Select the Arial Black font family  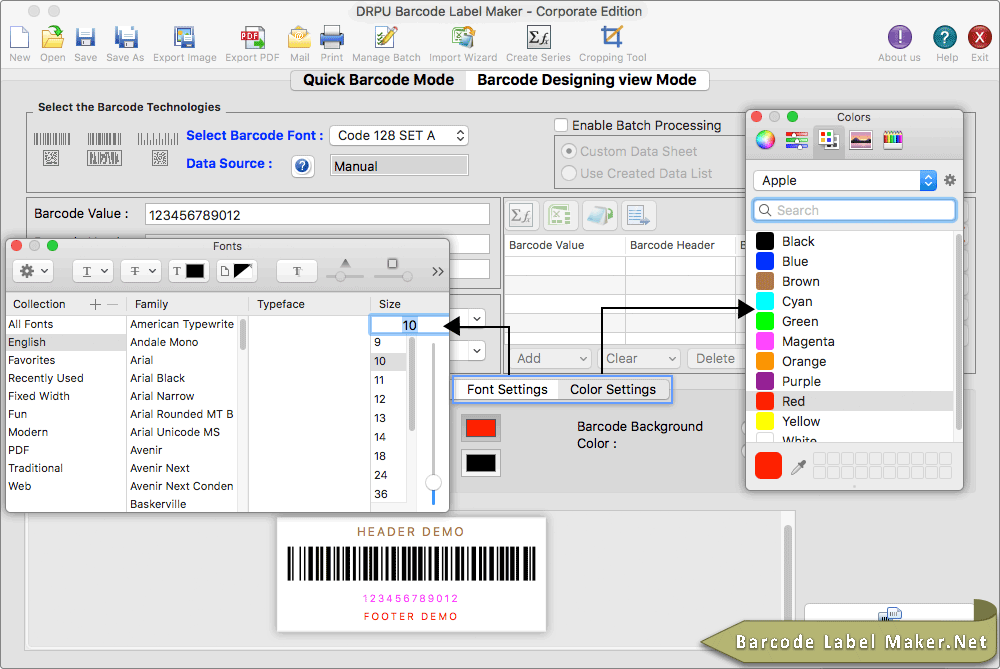[x=182, y=378]
